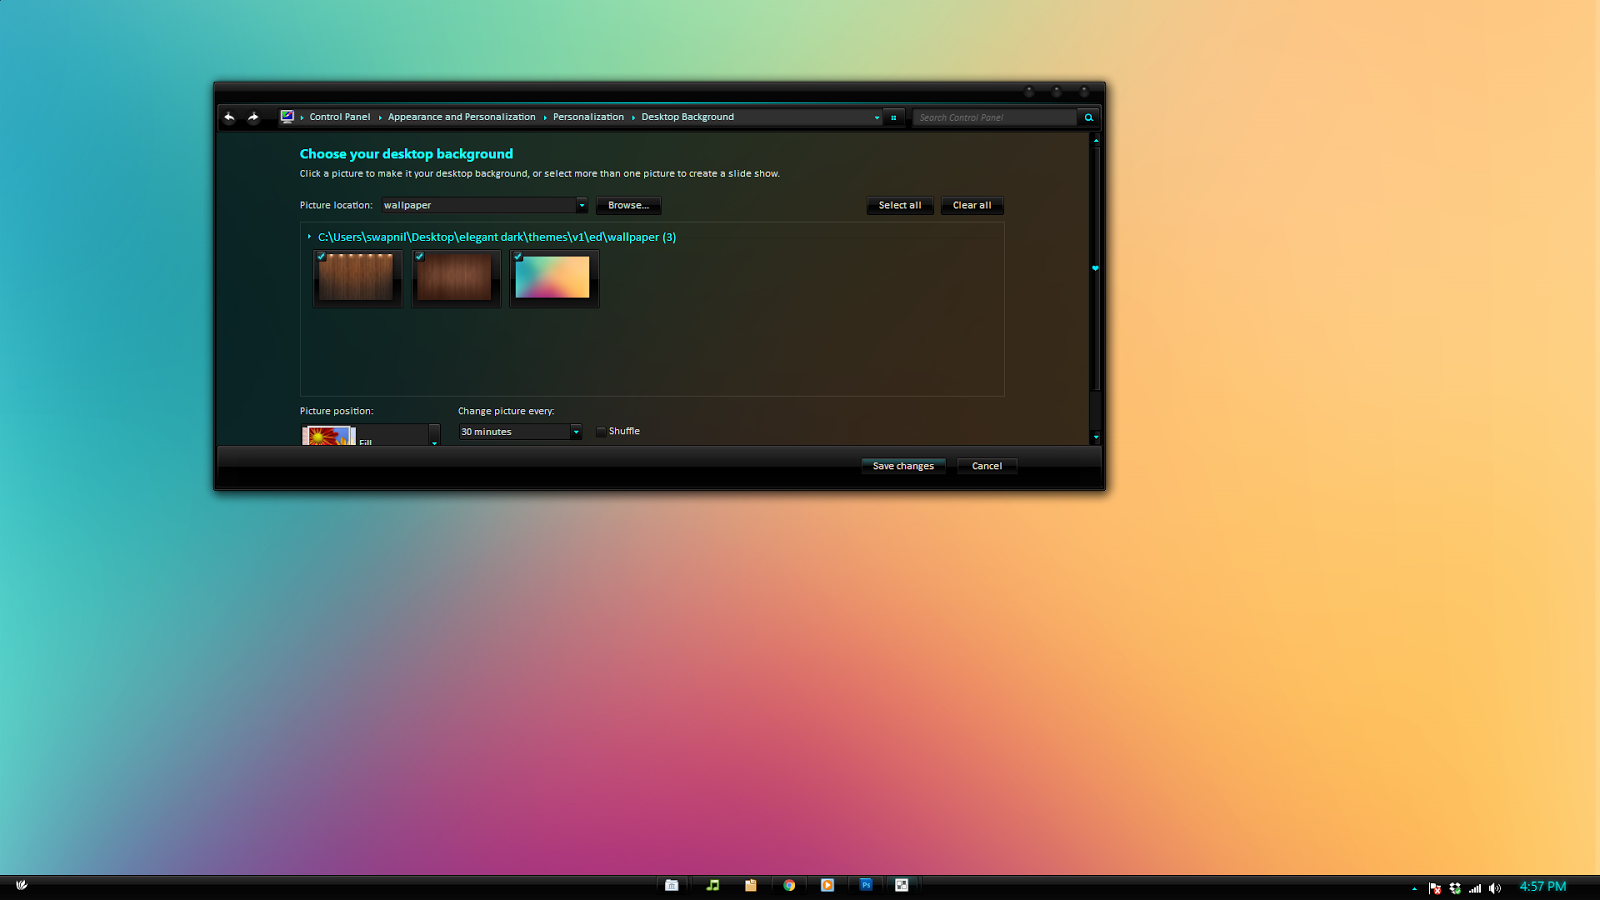Collapse the wallpaper folder group arrow
Viewport: 1600px width, 900px height.
(309, 237)
